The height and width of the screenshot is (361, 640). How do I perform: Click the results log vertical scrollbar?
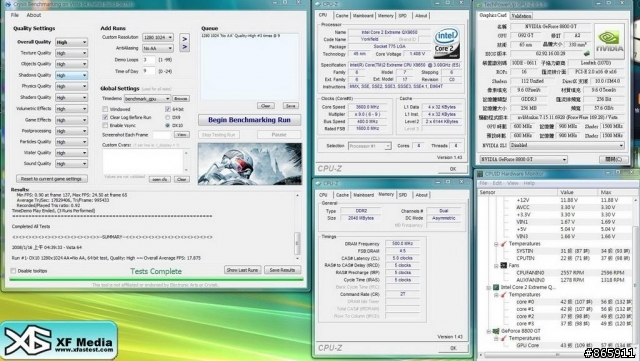(297, 227)
